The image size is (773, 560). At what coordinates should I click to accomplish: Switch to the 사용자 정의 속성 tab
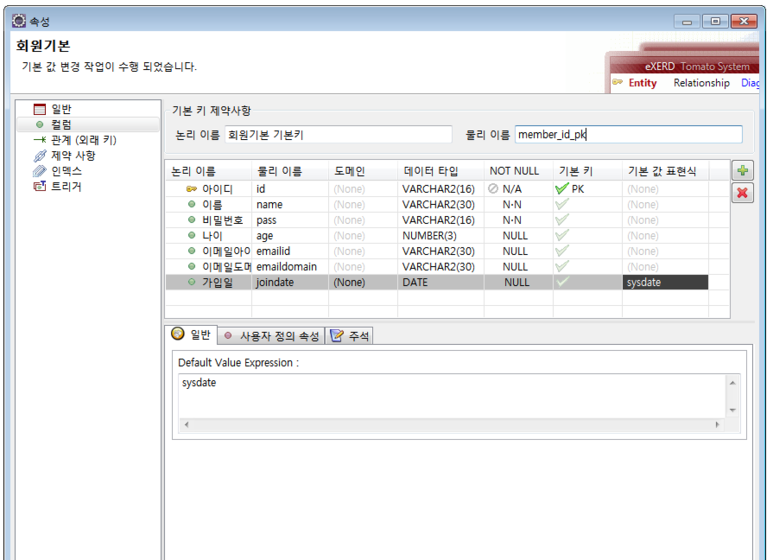[x=272, y=336]
